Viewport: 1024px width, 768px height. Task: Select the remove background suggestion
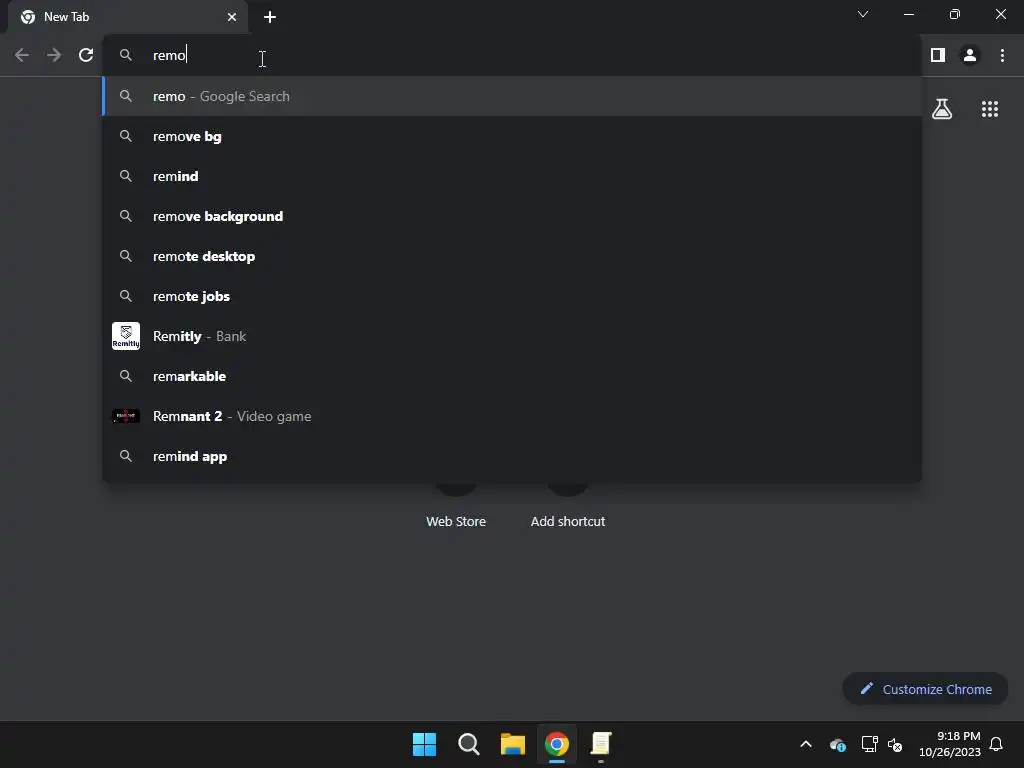click(x=512, y=216)
